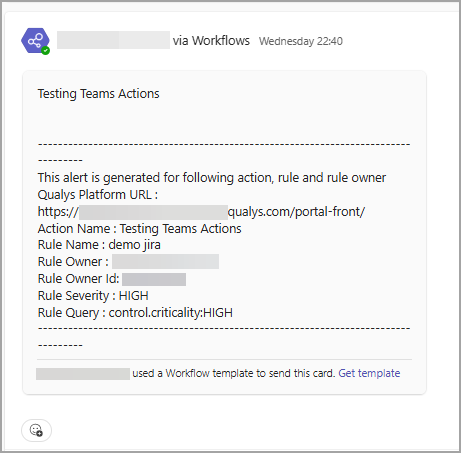Open the Get template link
The height and width of the screenshot is (453, 461).
point(369,373)
